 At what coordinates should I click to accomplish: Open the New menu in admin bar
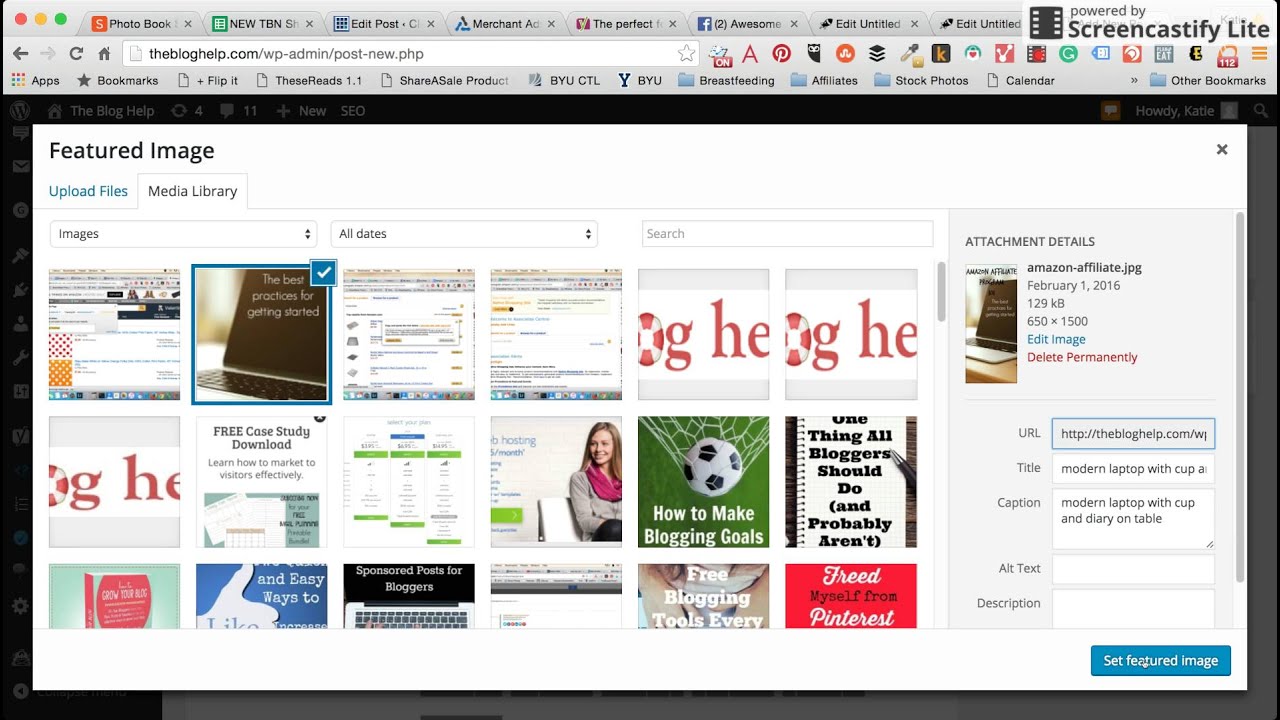click(301, 111)
